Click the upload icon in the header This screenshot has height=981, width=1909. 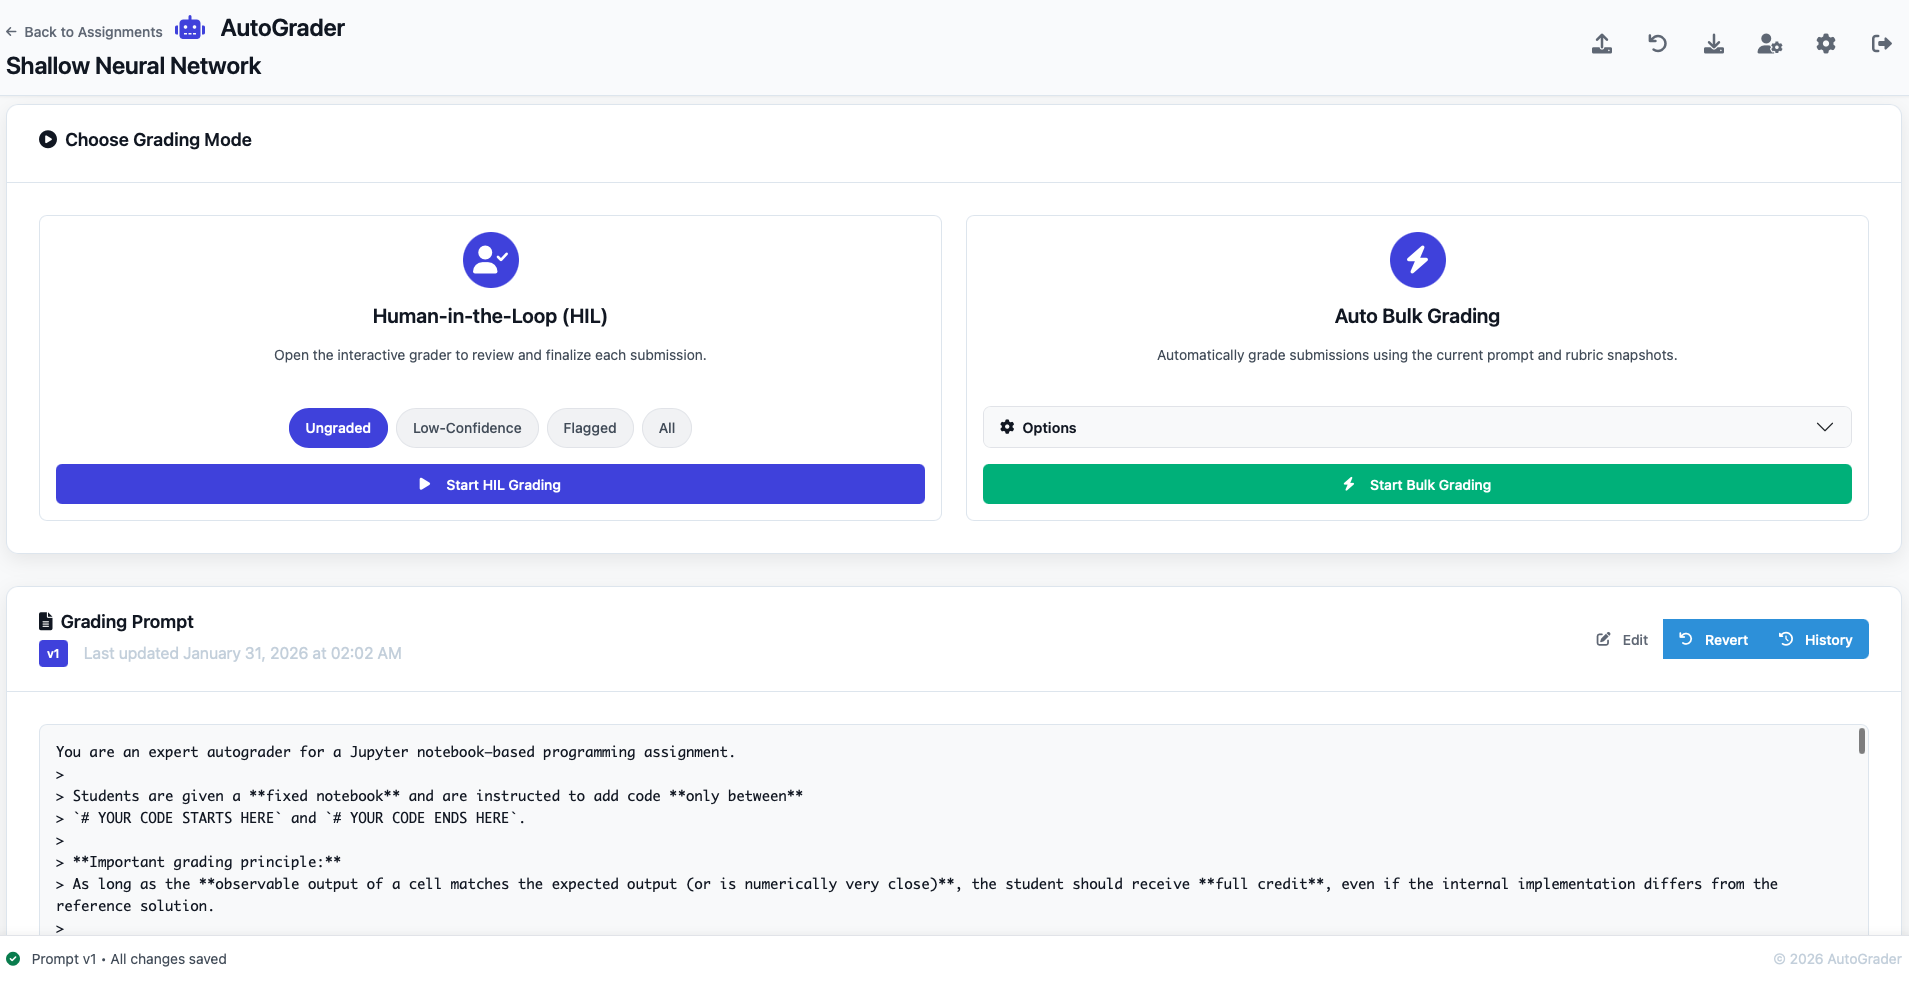1602,44
